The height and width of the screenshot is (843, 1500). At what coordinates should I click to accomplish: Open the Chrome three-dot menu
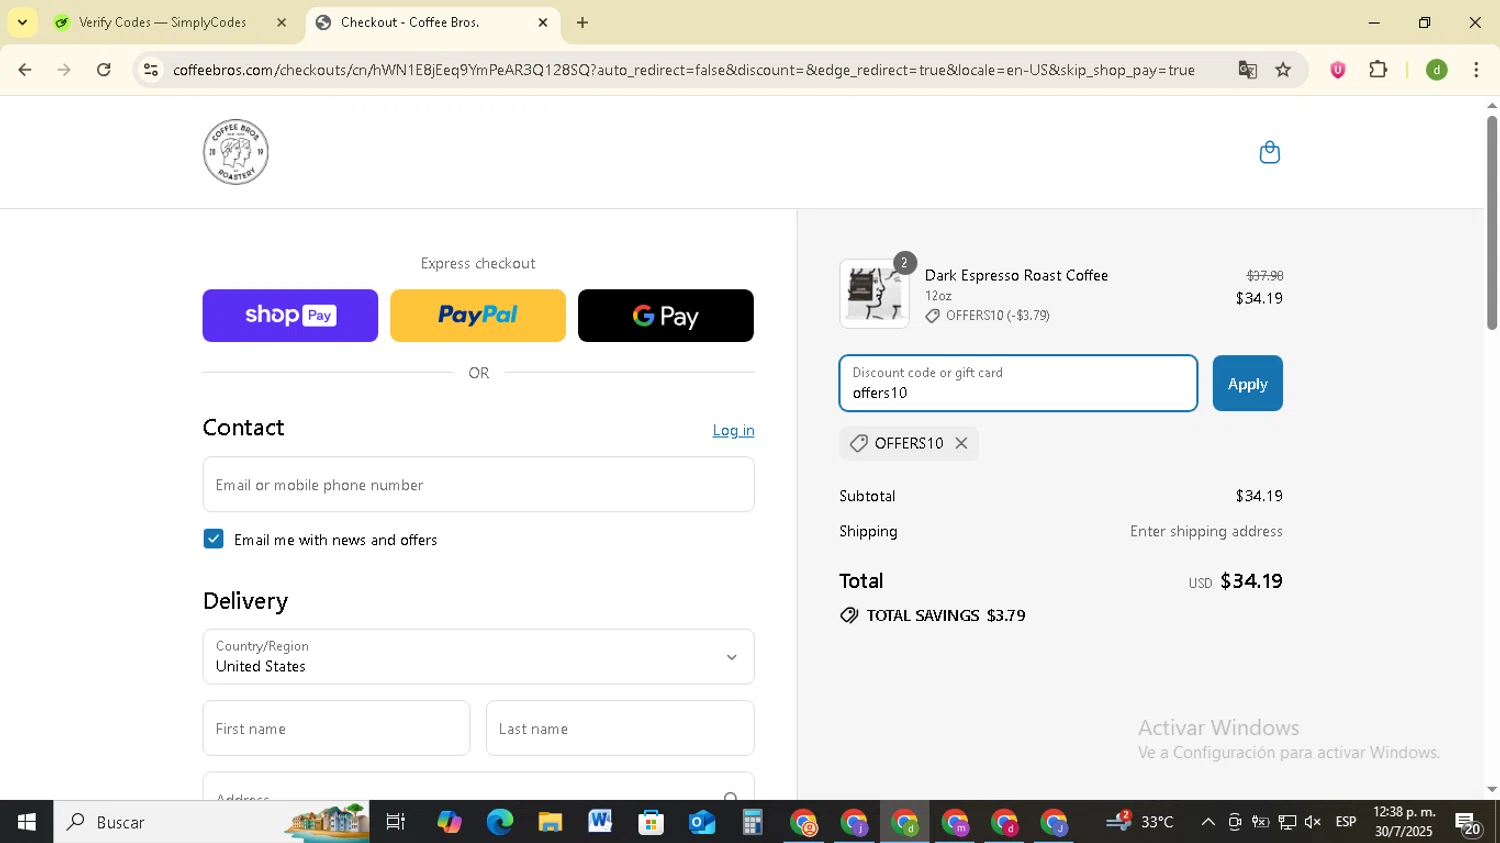tap(1476, 70)
